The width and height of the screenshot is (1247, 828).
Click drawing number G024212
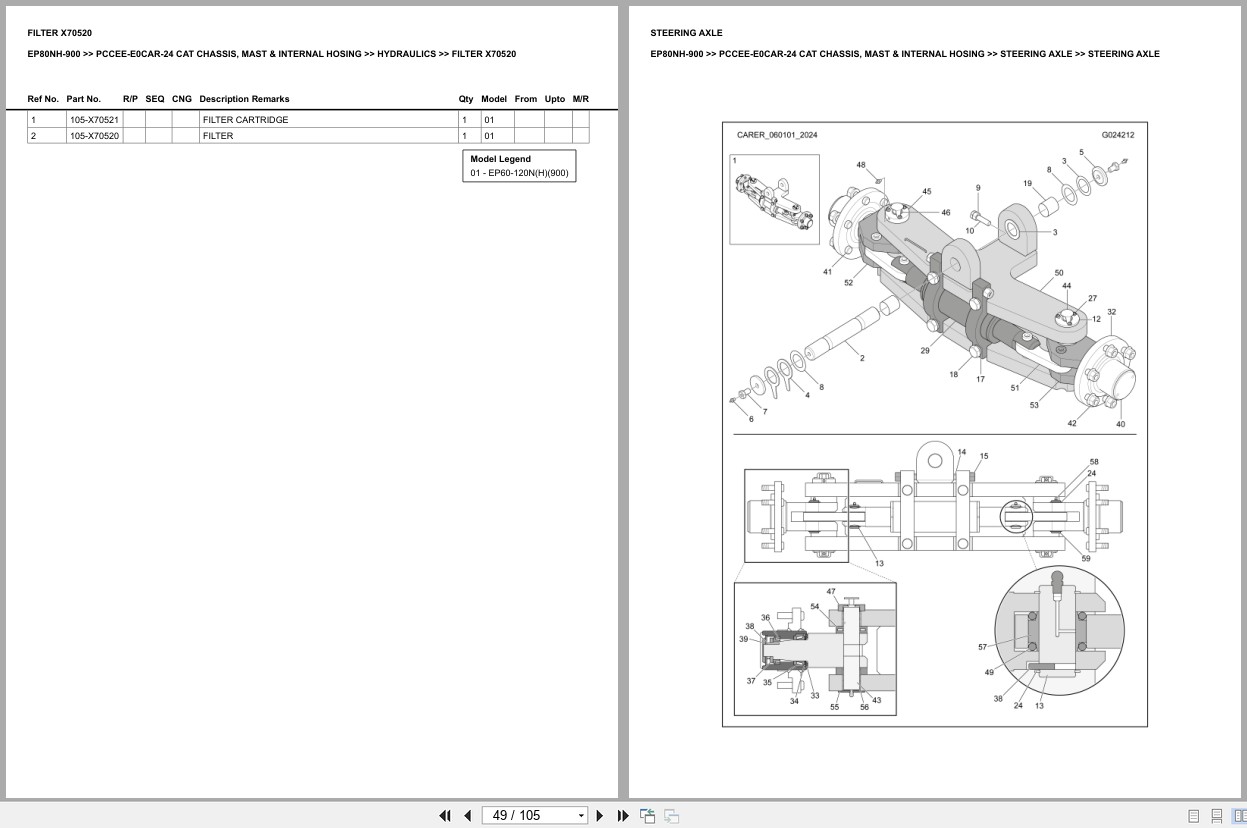(x=1118, y=135)
